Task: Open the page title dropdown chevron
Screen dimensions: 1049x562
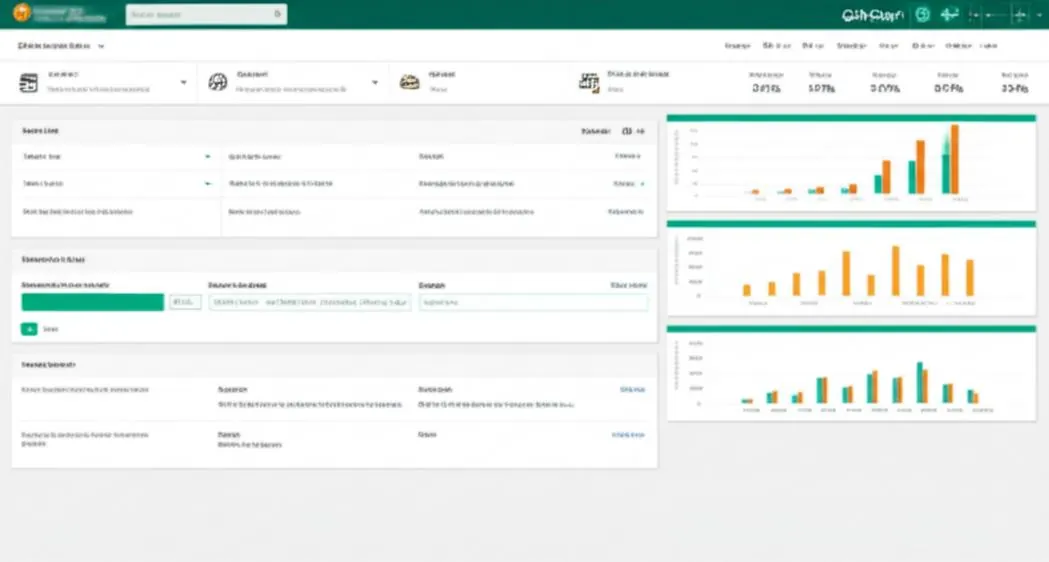Action: point(101,46)
